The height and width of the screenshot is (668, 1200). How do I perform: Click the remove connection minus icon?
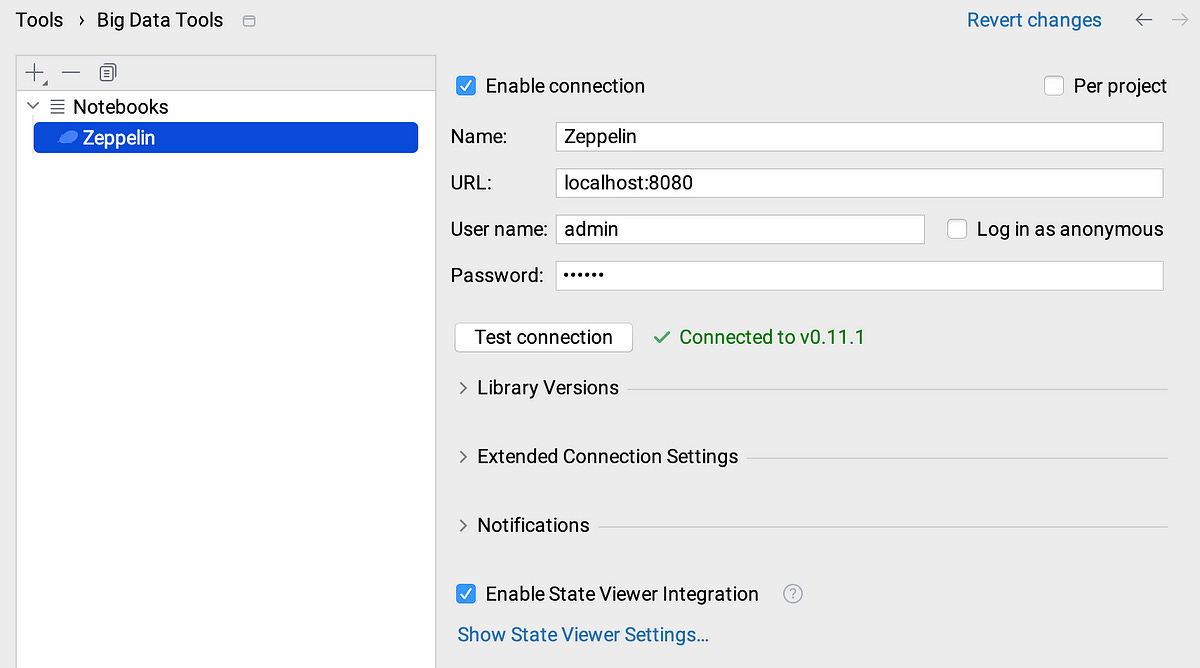(x=71, y=72)
